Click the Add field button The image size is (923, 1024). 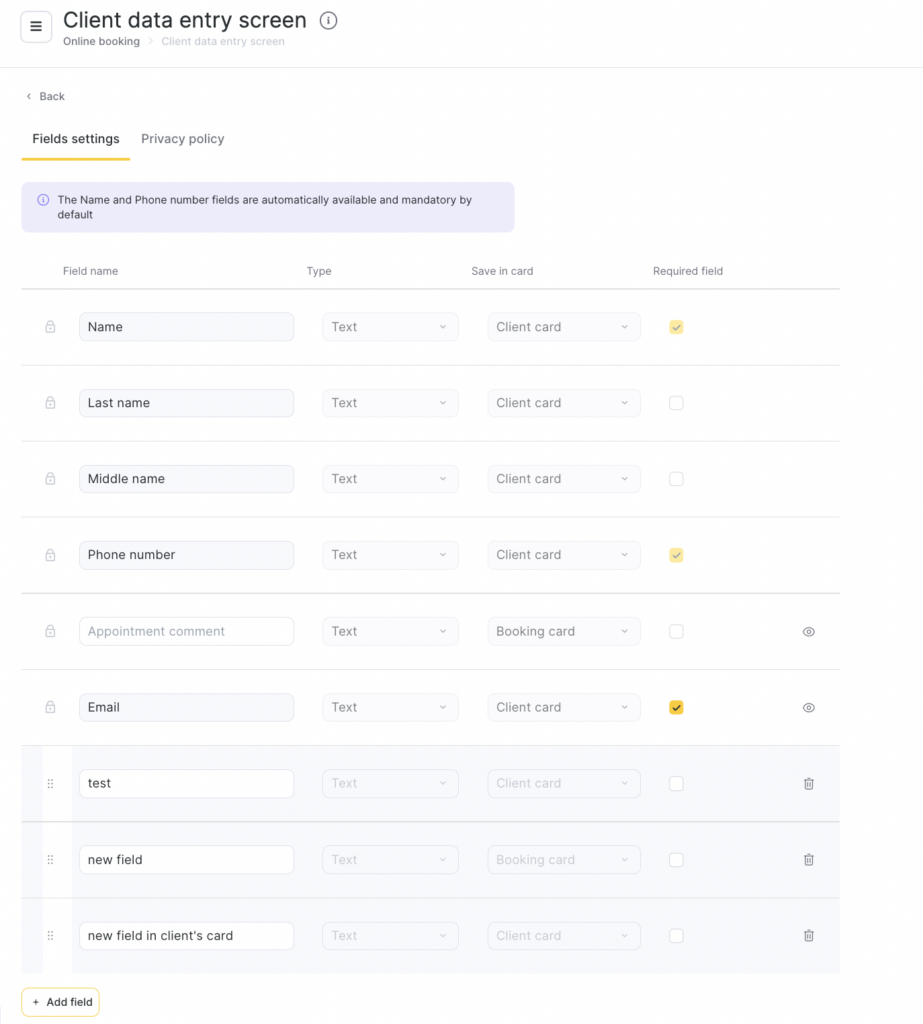(x=61, y=1002)
